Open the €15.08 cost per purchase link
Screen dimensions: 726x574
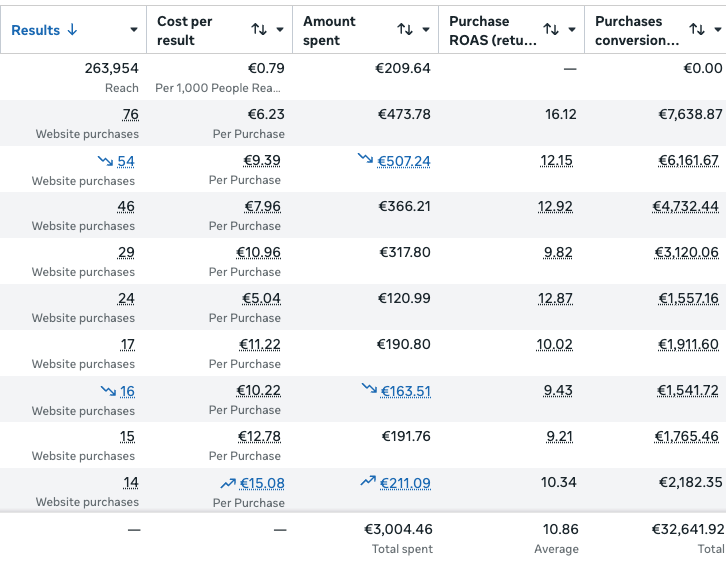(x=262, y=483)
